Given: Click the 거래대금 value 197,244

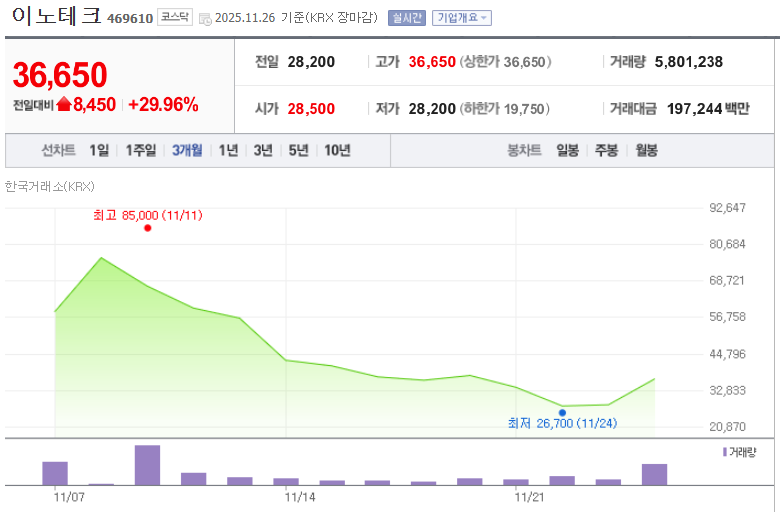Looking at the screenshot, I should pyautogui.click(x=694, y=109).
